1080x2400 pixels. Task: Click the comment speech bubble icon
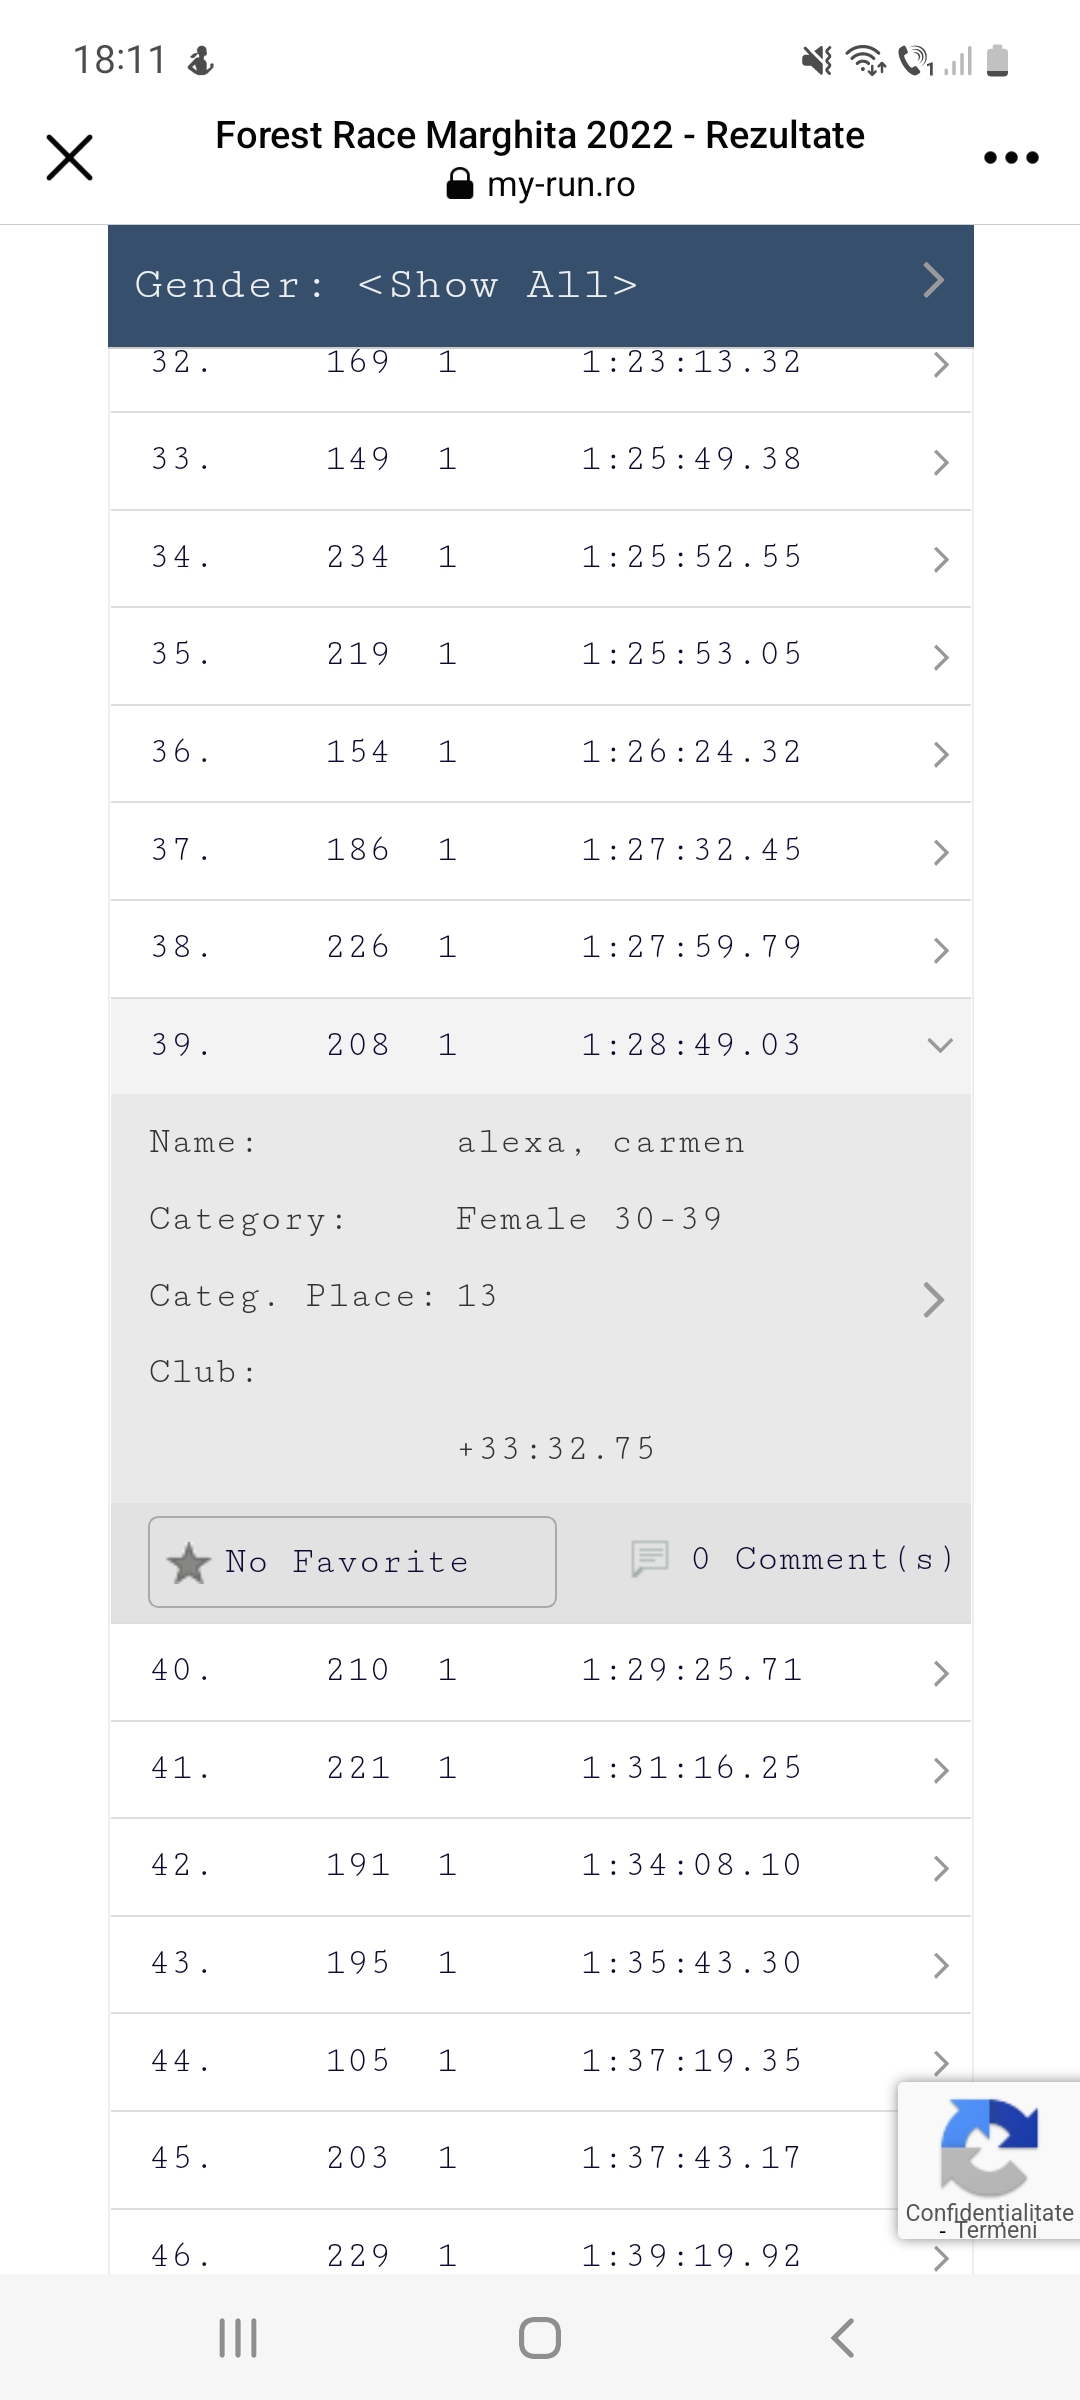(x=649, y=1558)
